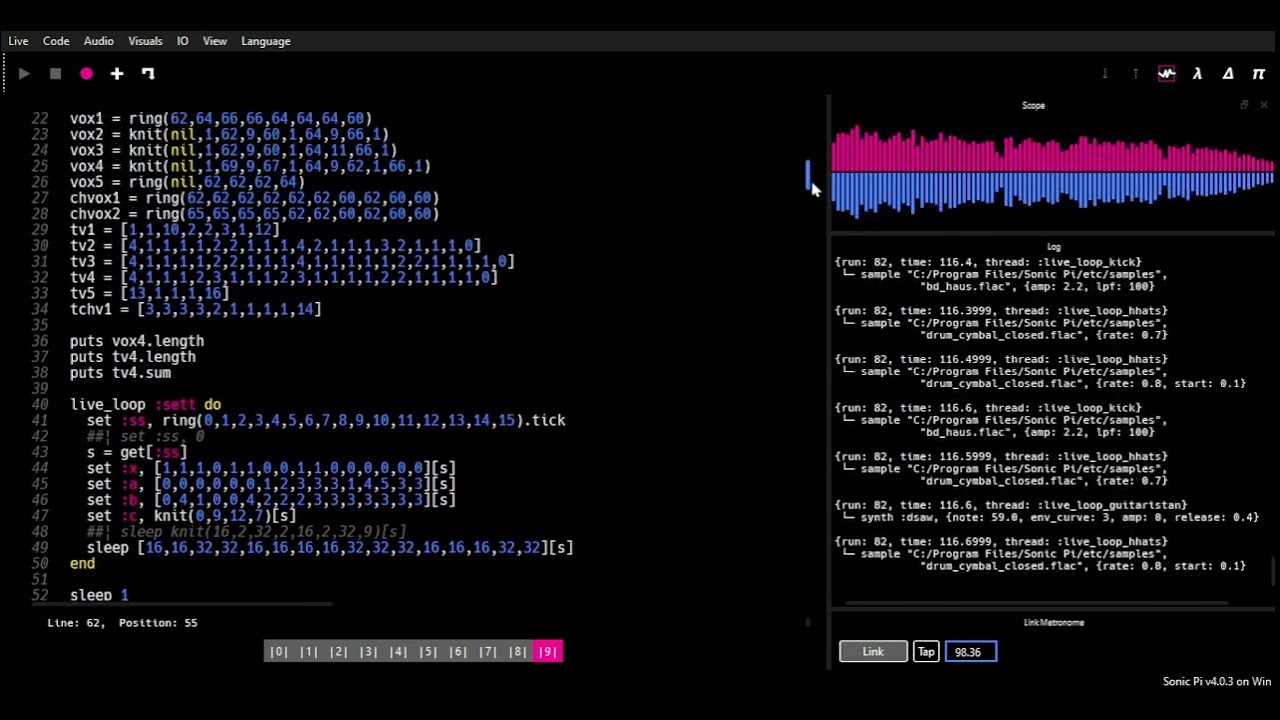Screen dimensions: 1280x720
Task: Open the Visuals menu
Action: pos(145,41)
